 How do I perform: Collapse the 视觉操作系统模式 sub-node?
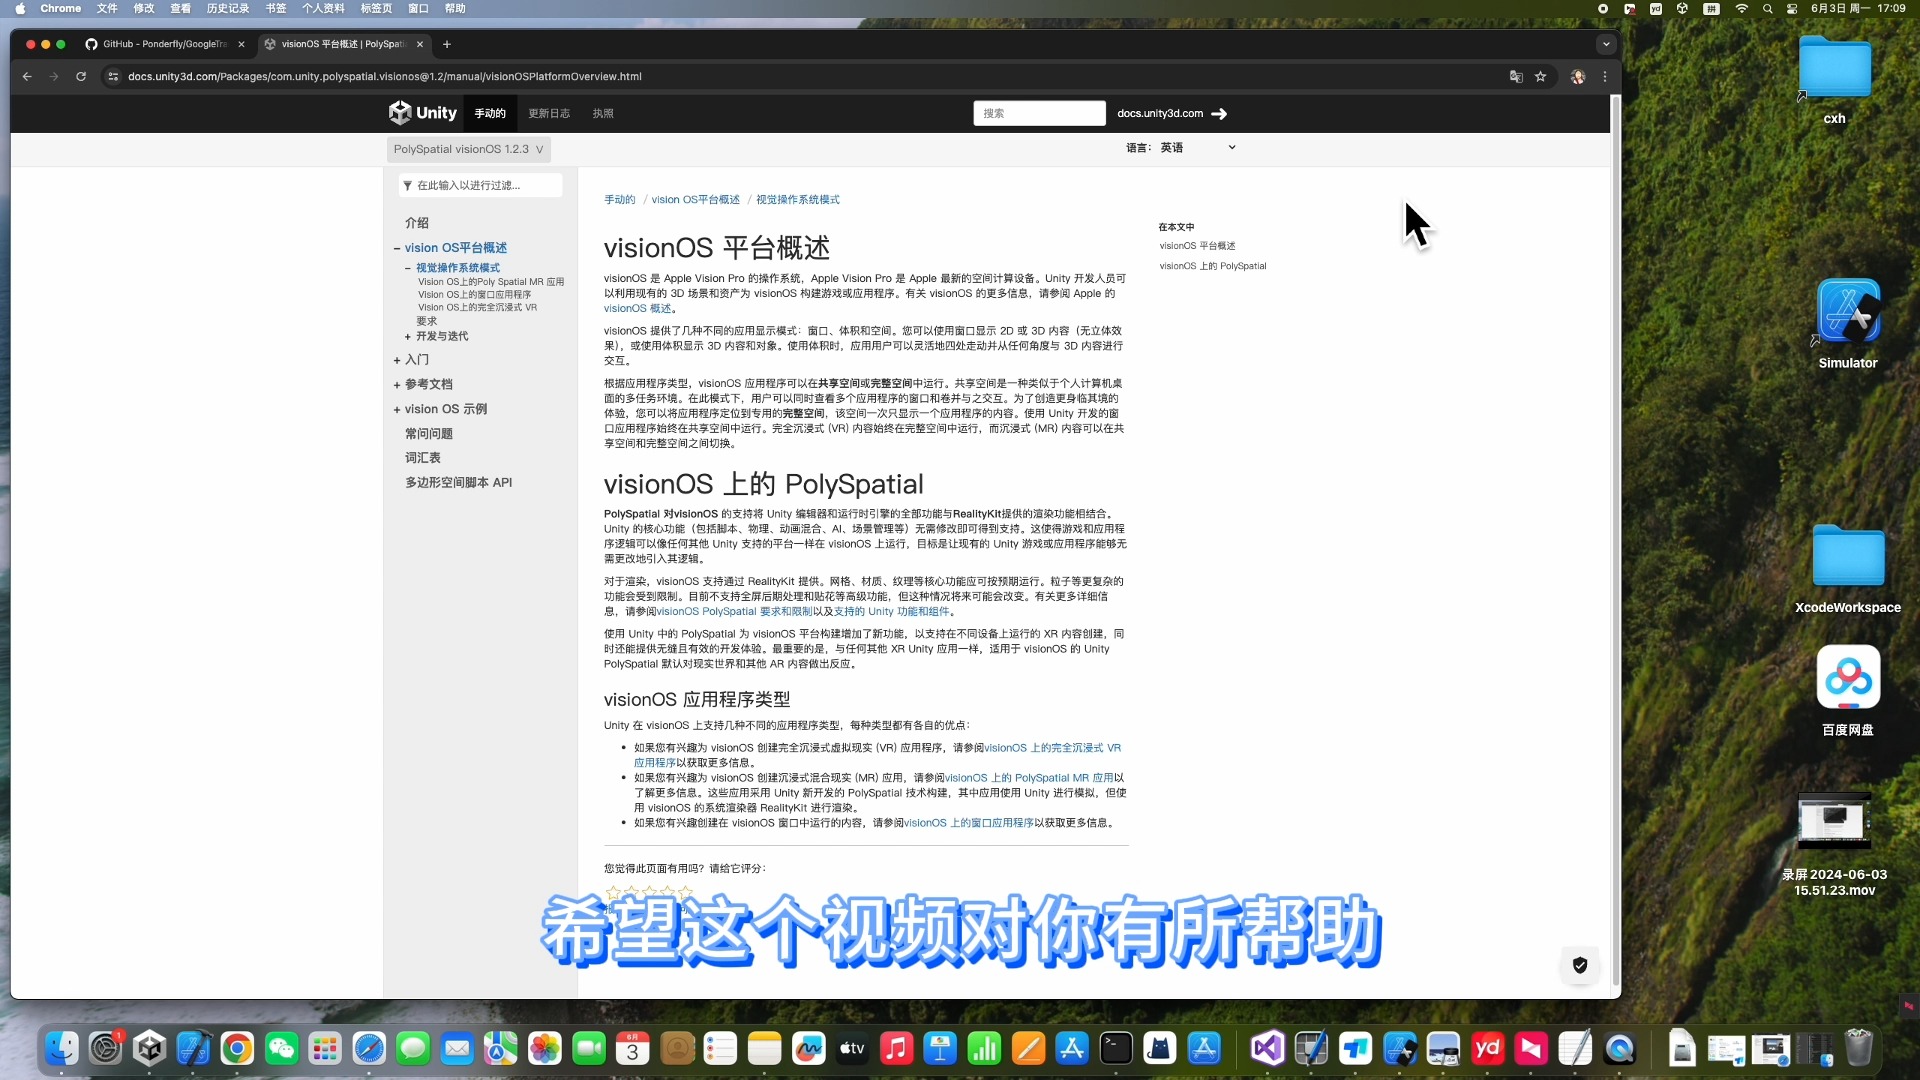coord(408,268)
